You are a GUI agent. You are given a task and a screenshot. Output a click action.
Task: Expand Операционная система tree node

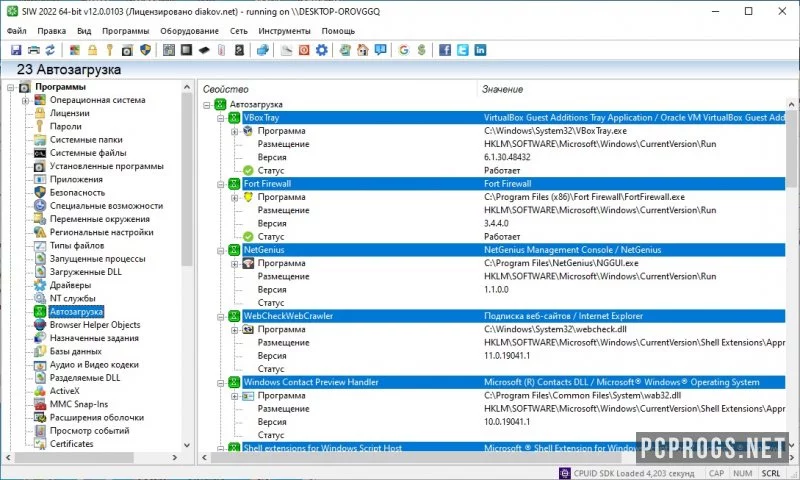click(x=24, y=100)
